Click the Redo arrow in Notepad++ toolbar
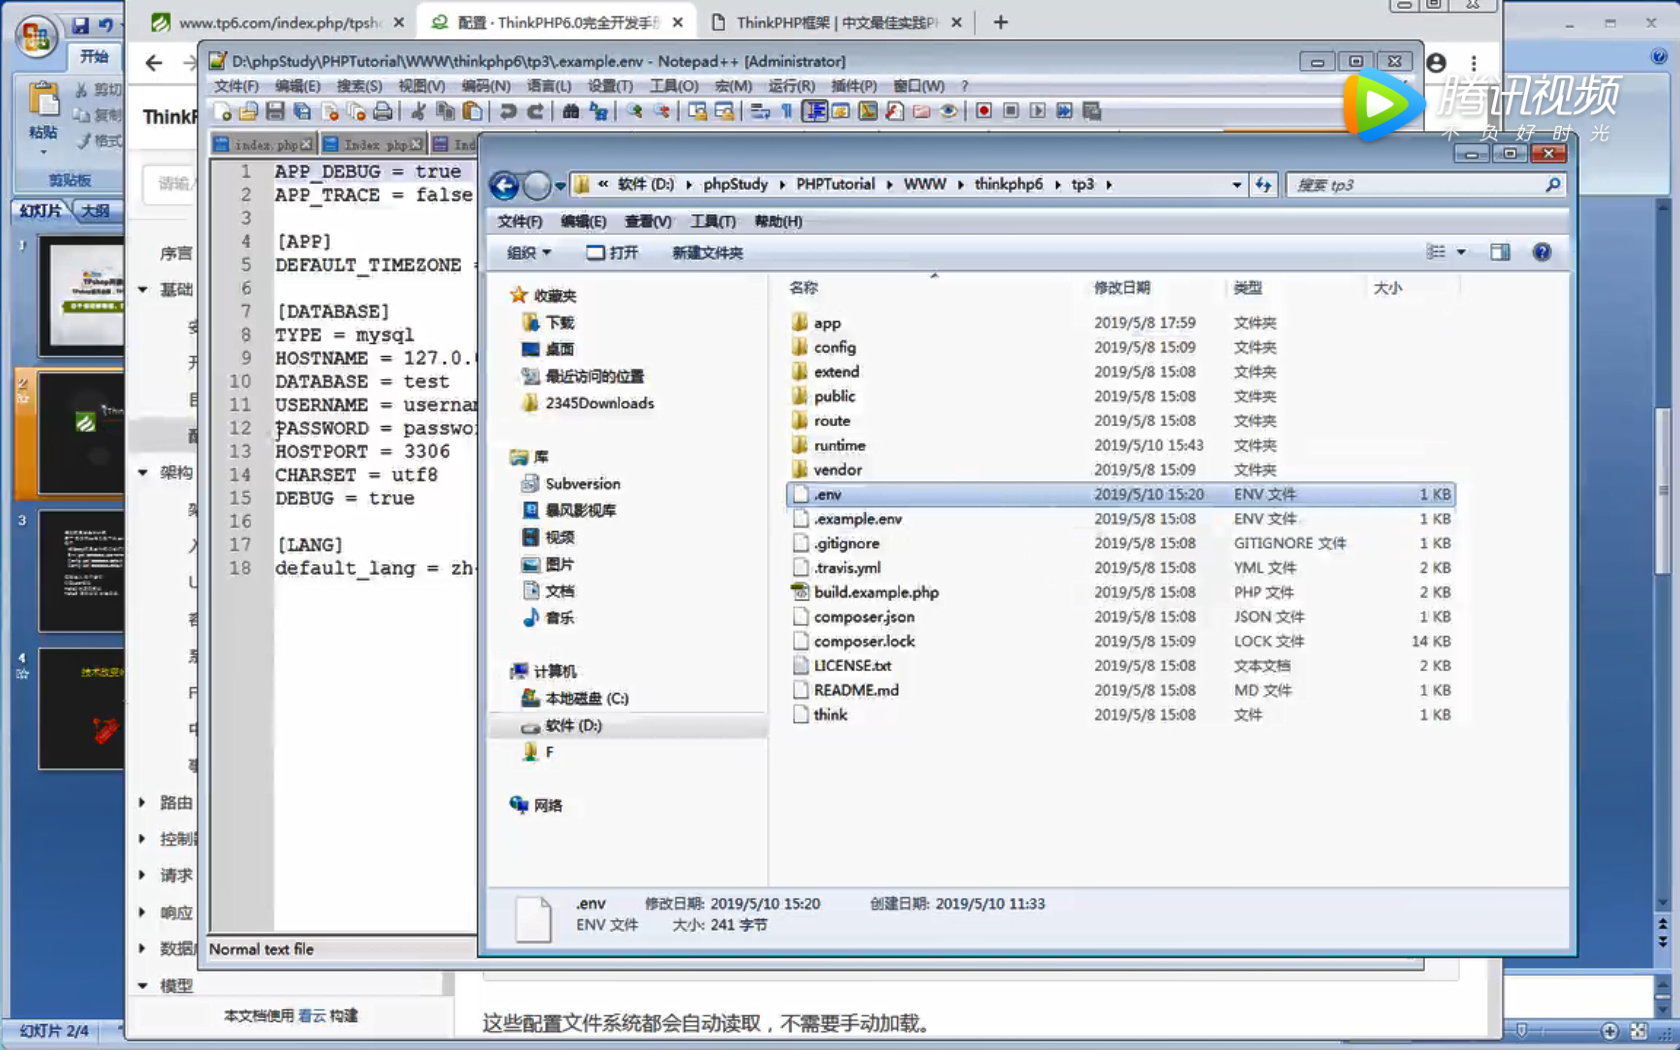Image resolution: width=1680 pixels, height=1050 pixels. [535, 111]
